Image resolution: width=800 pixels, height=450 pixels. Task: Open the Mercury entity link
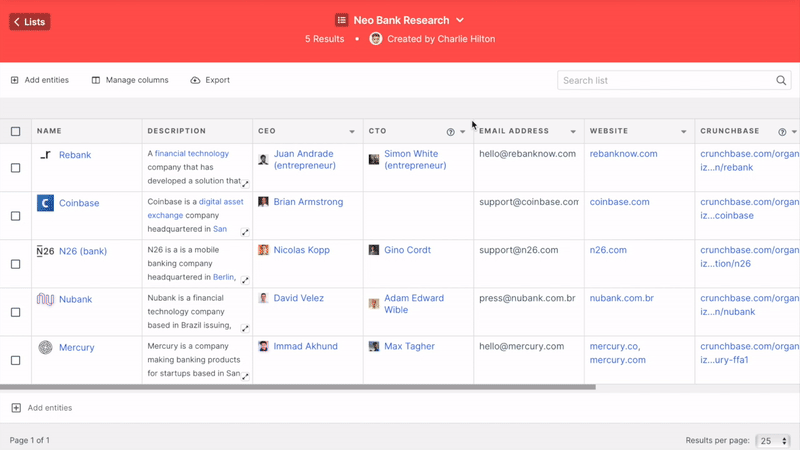click(77, 347)
